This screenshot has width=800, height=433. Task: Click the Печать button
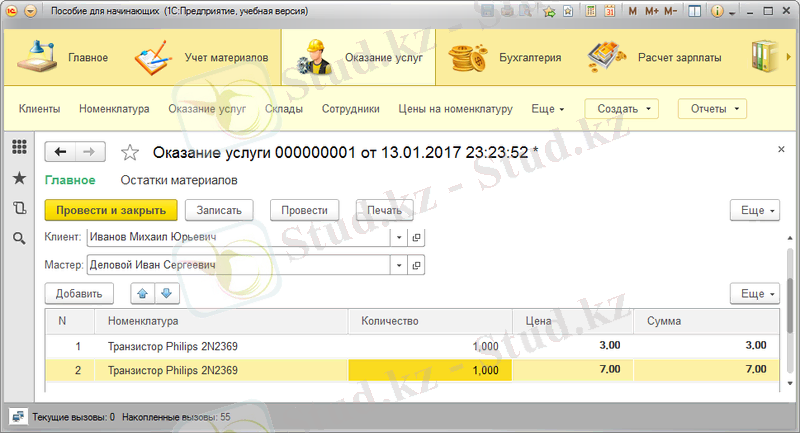(x=384, y=210)
